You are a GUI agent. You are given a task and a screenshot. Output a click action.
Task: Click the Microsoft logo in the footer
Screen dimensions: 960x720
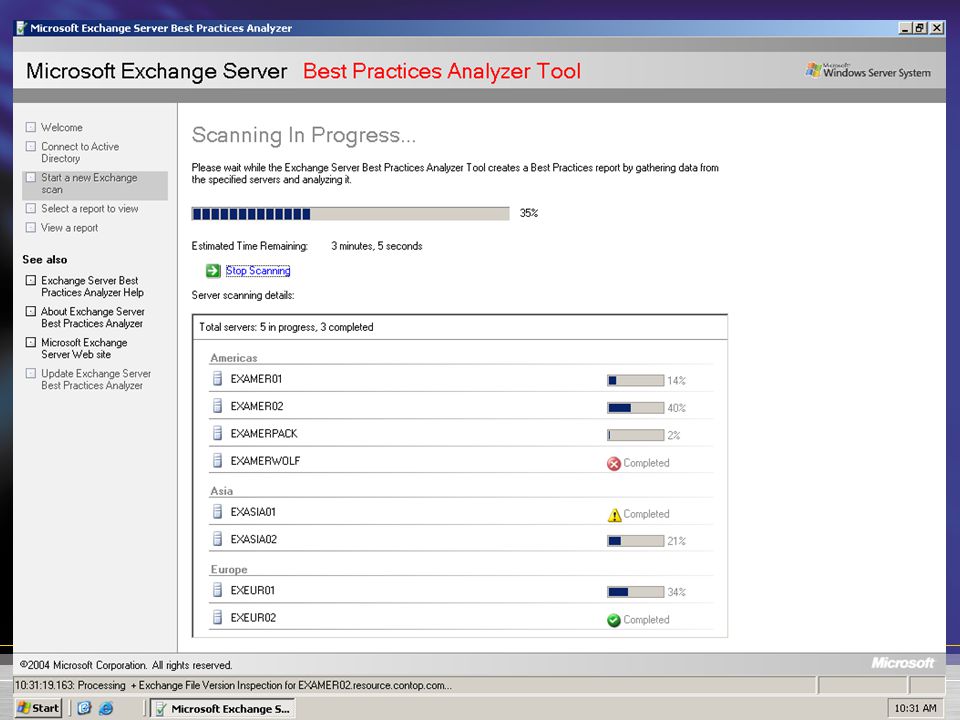(x=902, y=663)
